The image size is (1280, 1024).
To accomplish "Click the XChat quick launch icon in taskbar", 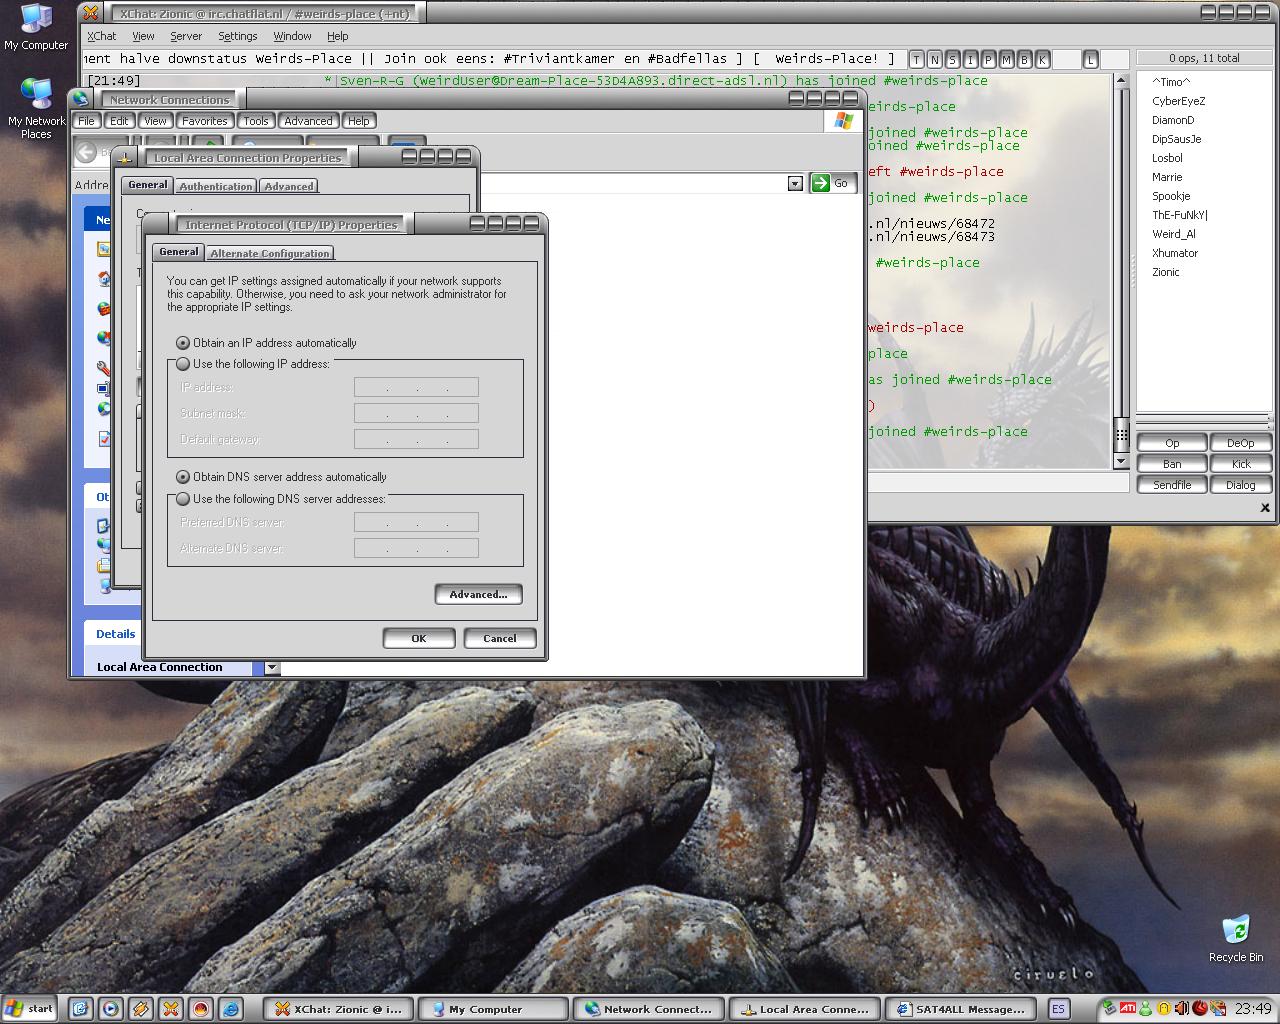I will click(x=171, y=1009).
